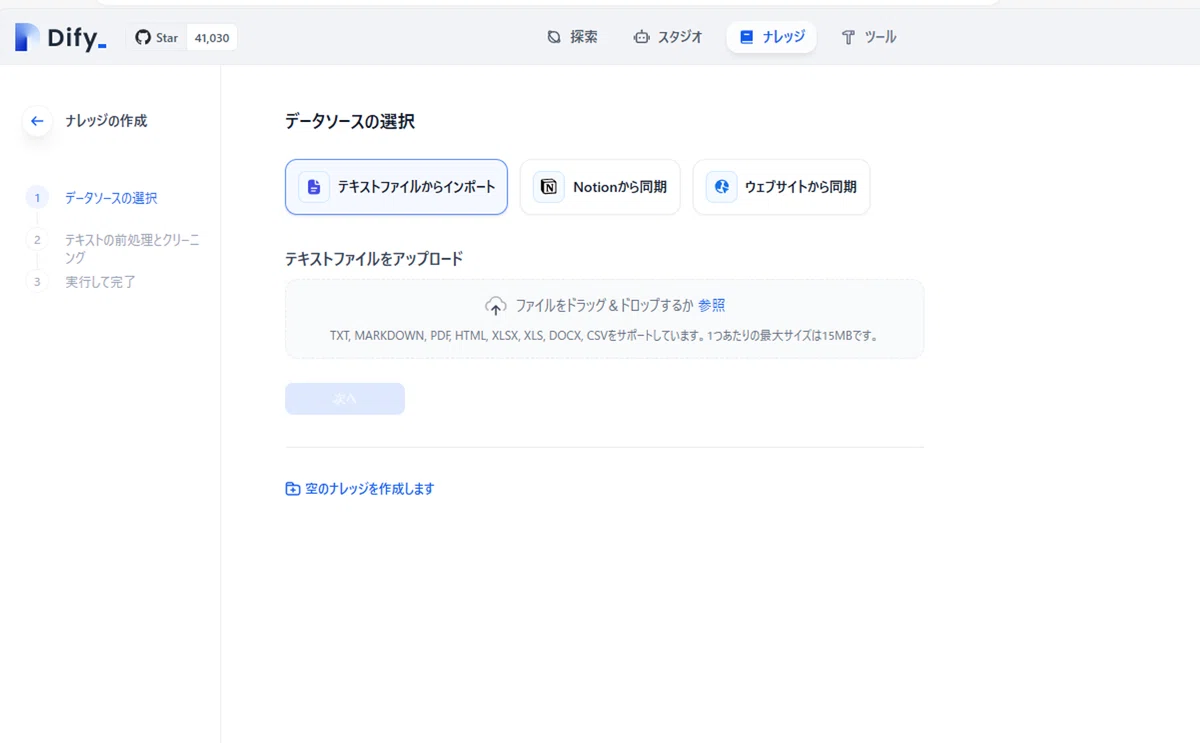
Task: Click the GitHub octocat icon
Action: [x=143, y=38]
